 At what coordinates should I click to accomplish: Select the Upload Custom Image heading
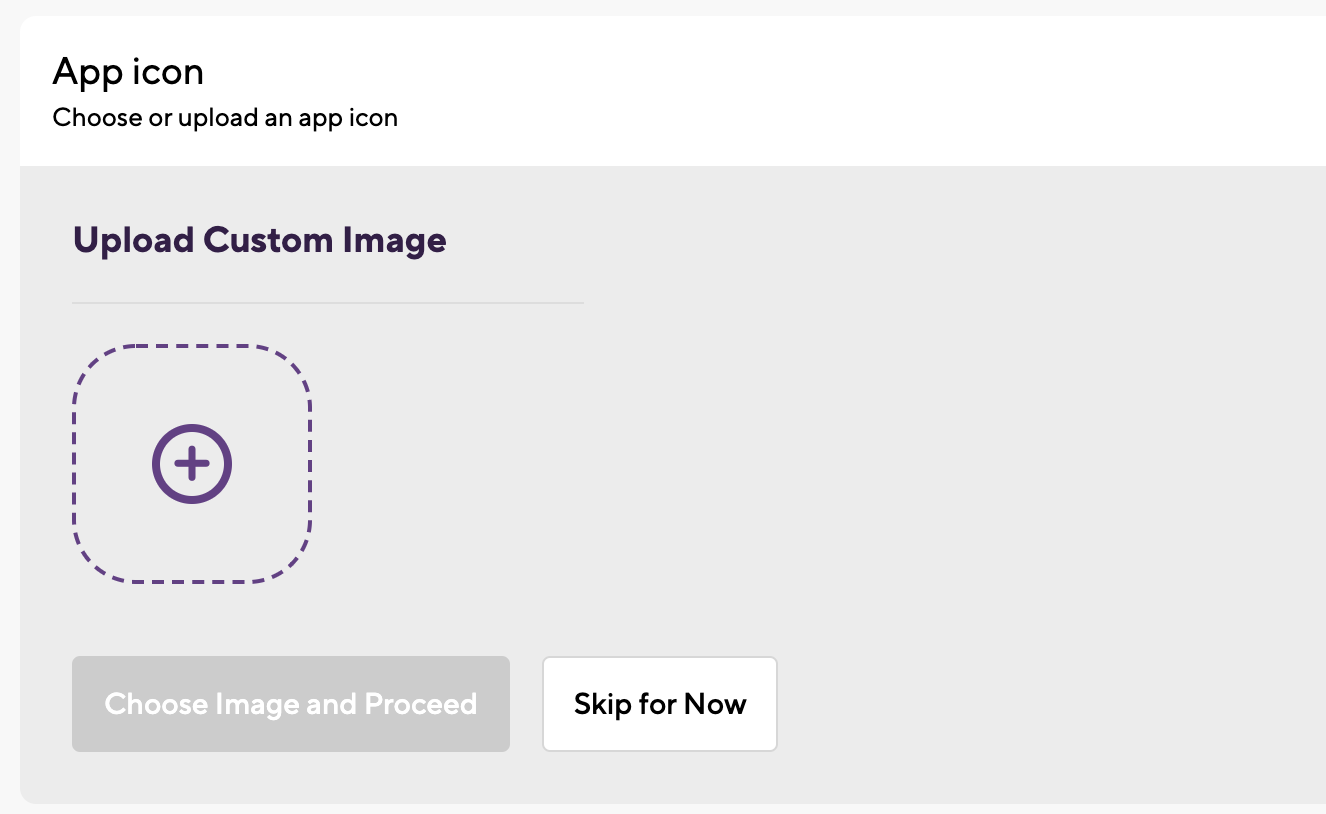259,241
